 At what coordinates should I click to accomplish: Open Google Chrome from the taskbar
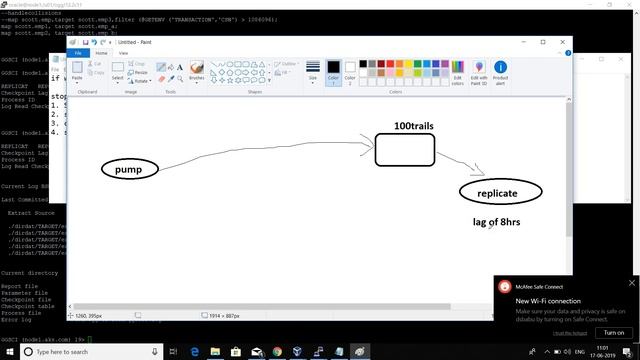[x=277, y=351]
